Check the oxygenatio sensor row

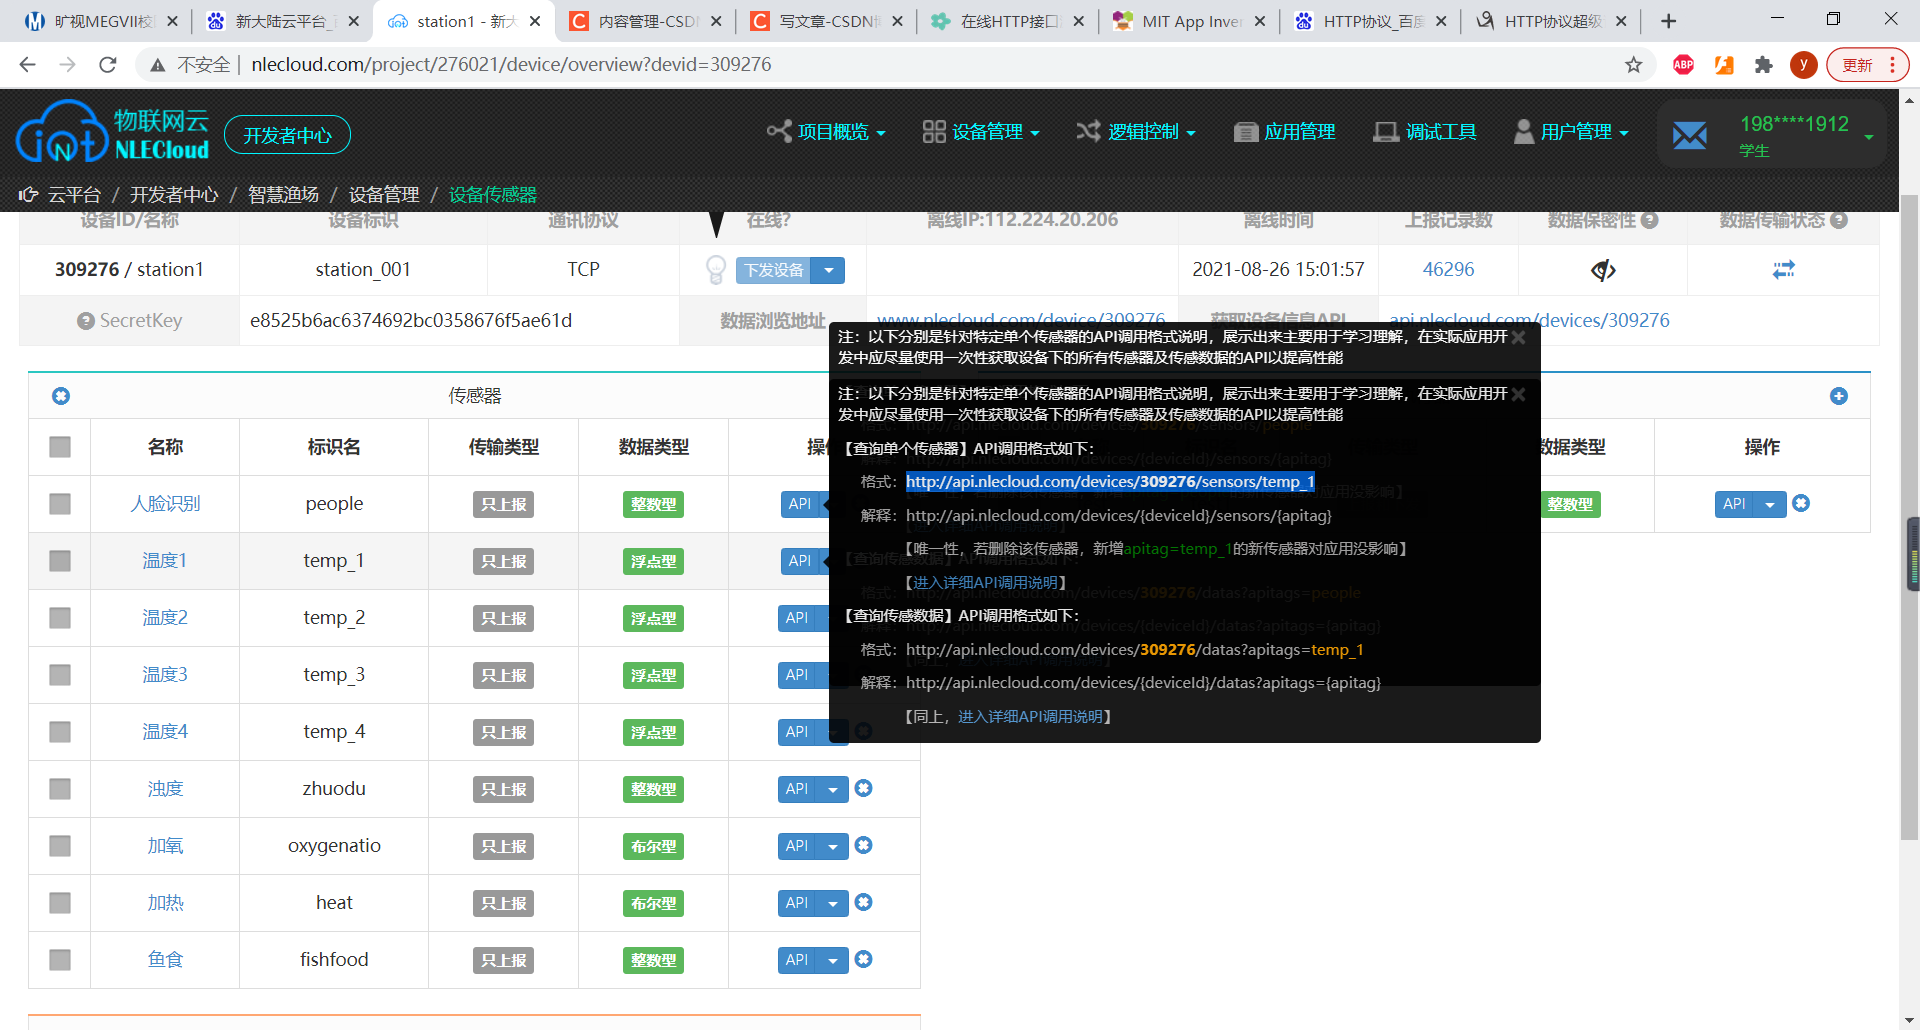click(x=60, y=846)
